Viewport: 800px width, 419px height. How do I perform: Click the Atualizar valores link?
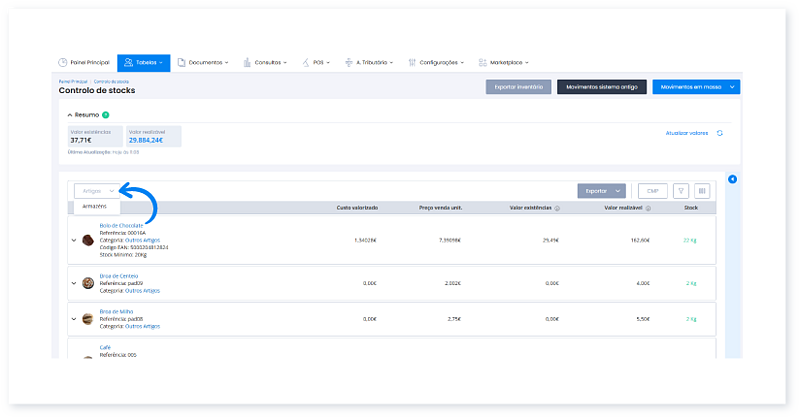[686, 132]
